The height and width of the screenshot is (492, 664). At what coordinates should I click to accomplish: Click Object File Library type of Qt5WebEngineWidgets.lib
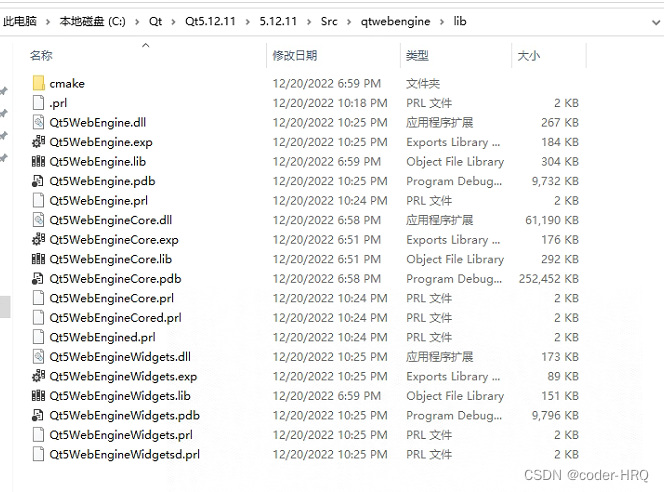coord(455,396)
